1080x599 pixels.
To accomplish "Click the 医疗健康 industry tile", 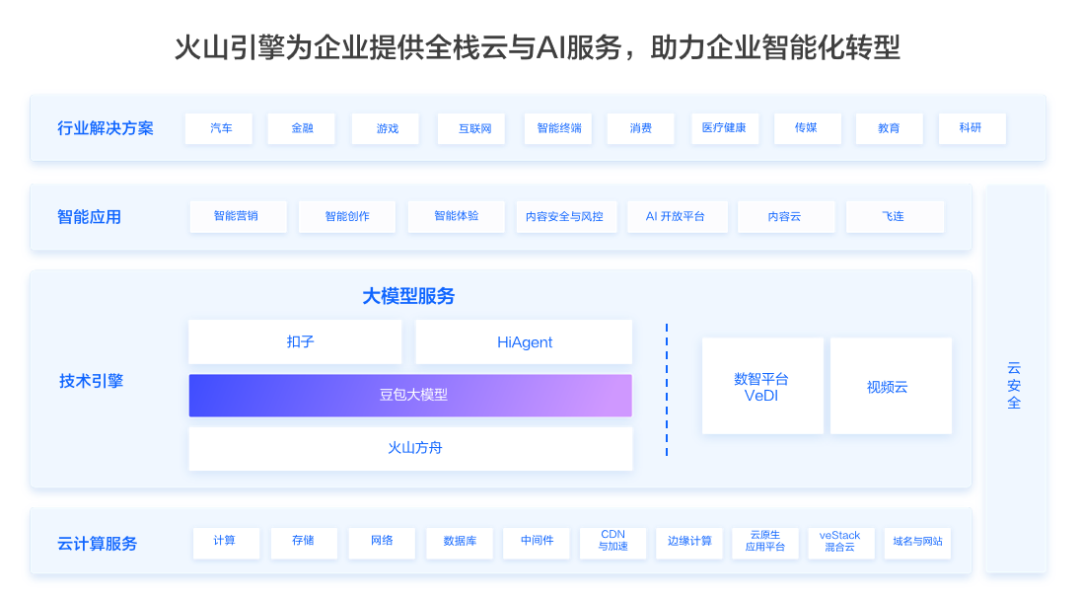I will tap(724, 128).
